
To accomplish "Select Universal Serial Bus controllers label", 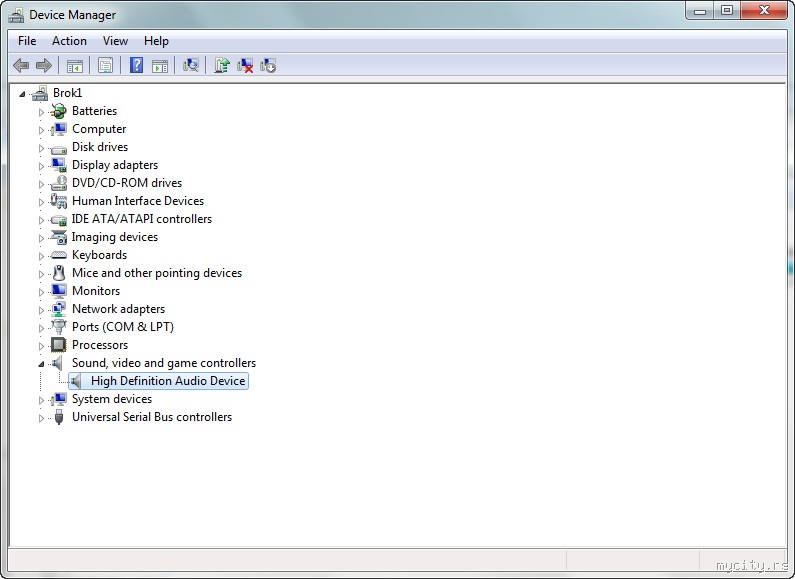I will click(152, 417).
